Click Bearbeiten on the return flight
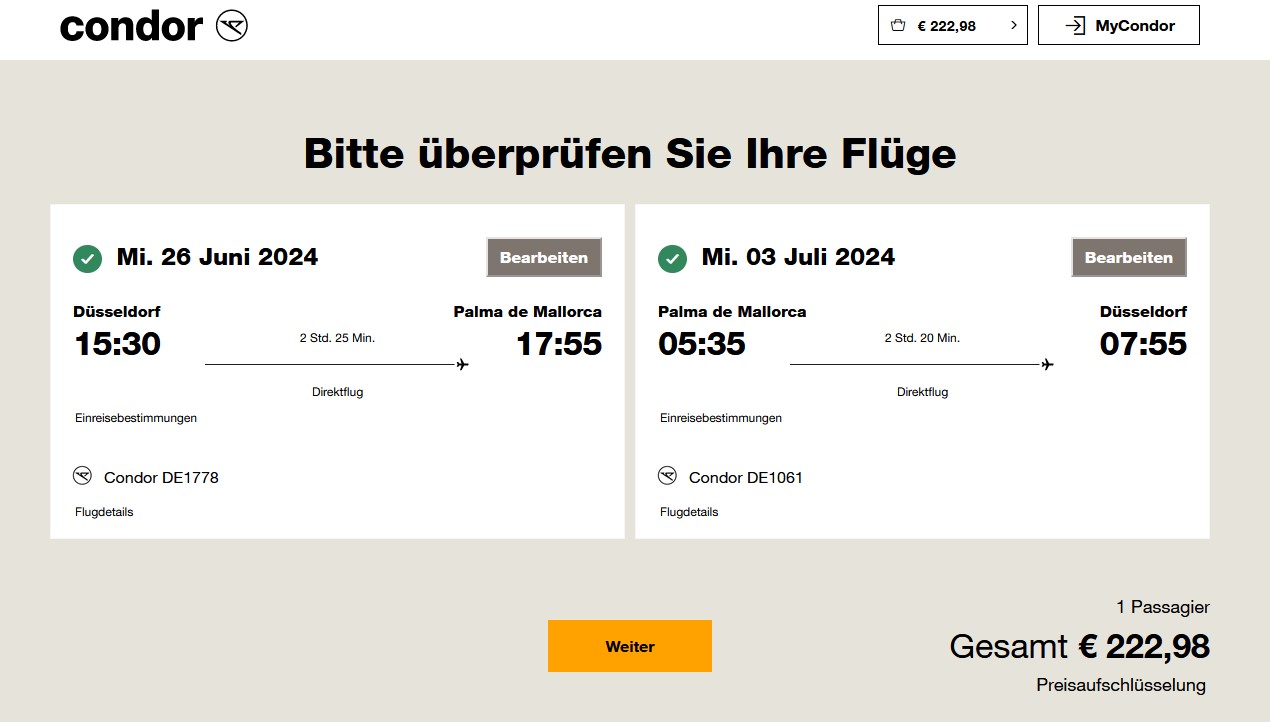Screen dimensions: 1270x722 (1128, 257)
